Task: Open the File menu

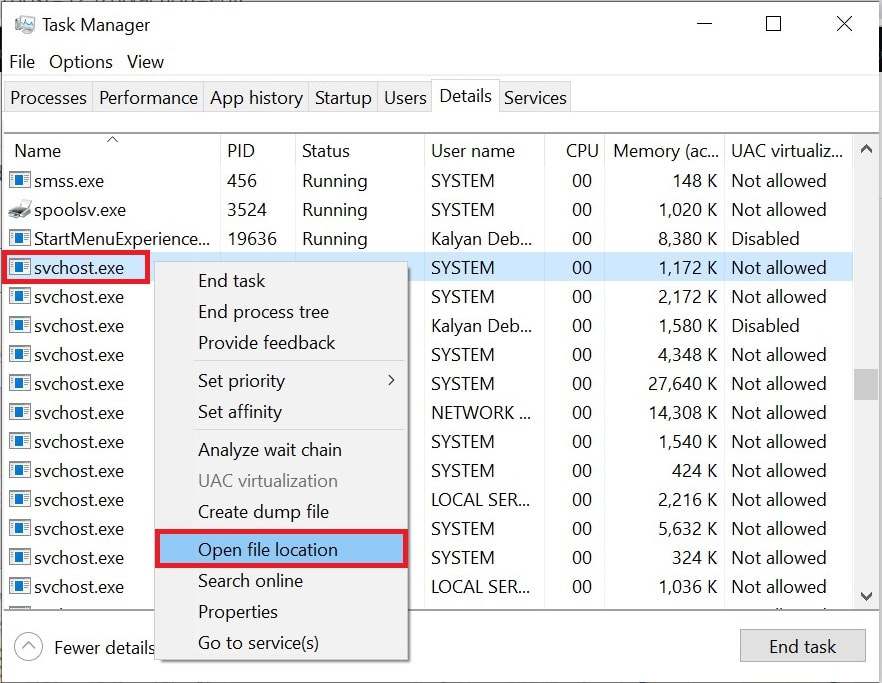Action: (22, 61)
